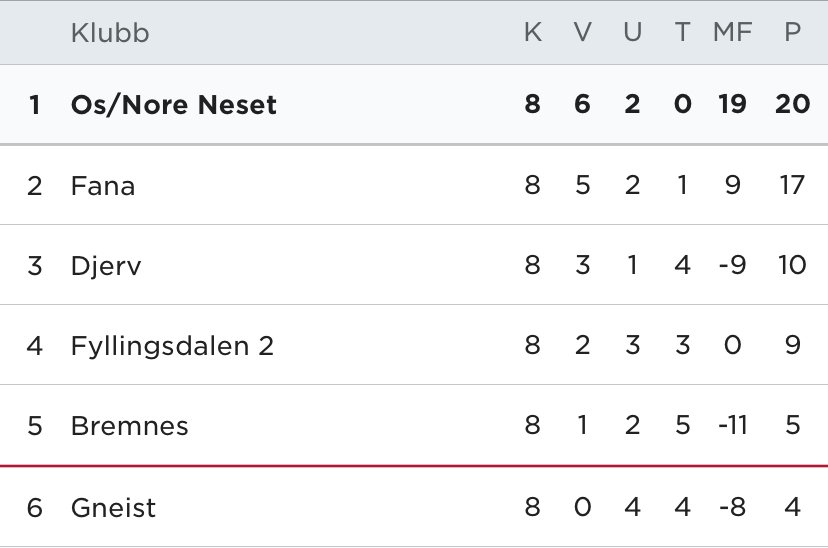Click the U (draws) column header
The height and width of the screenshot is (548, 828).
tap(632, 32)
